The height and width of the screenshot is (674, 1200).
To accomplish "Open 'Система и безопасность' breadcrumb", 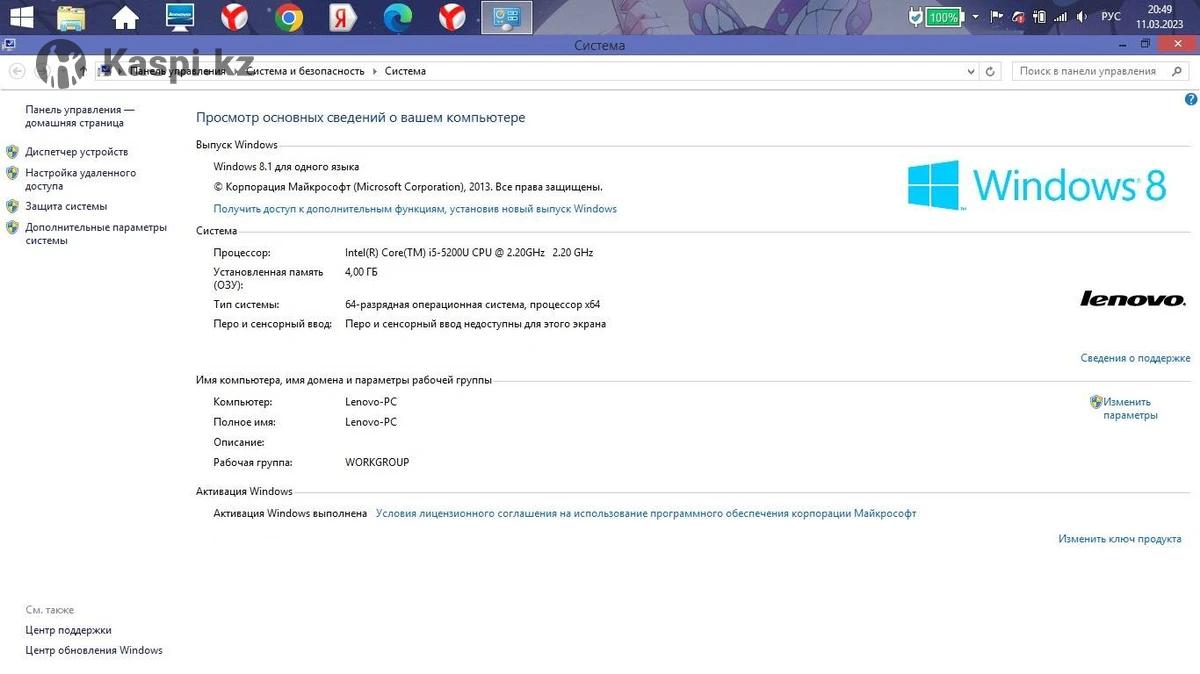I will [x=303, y=71].
